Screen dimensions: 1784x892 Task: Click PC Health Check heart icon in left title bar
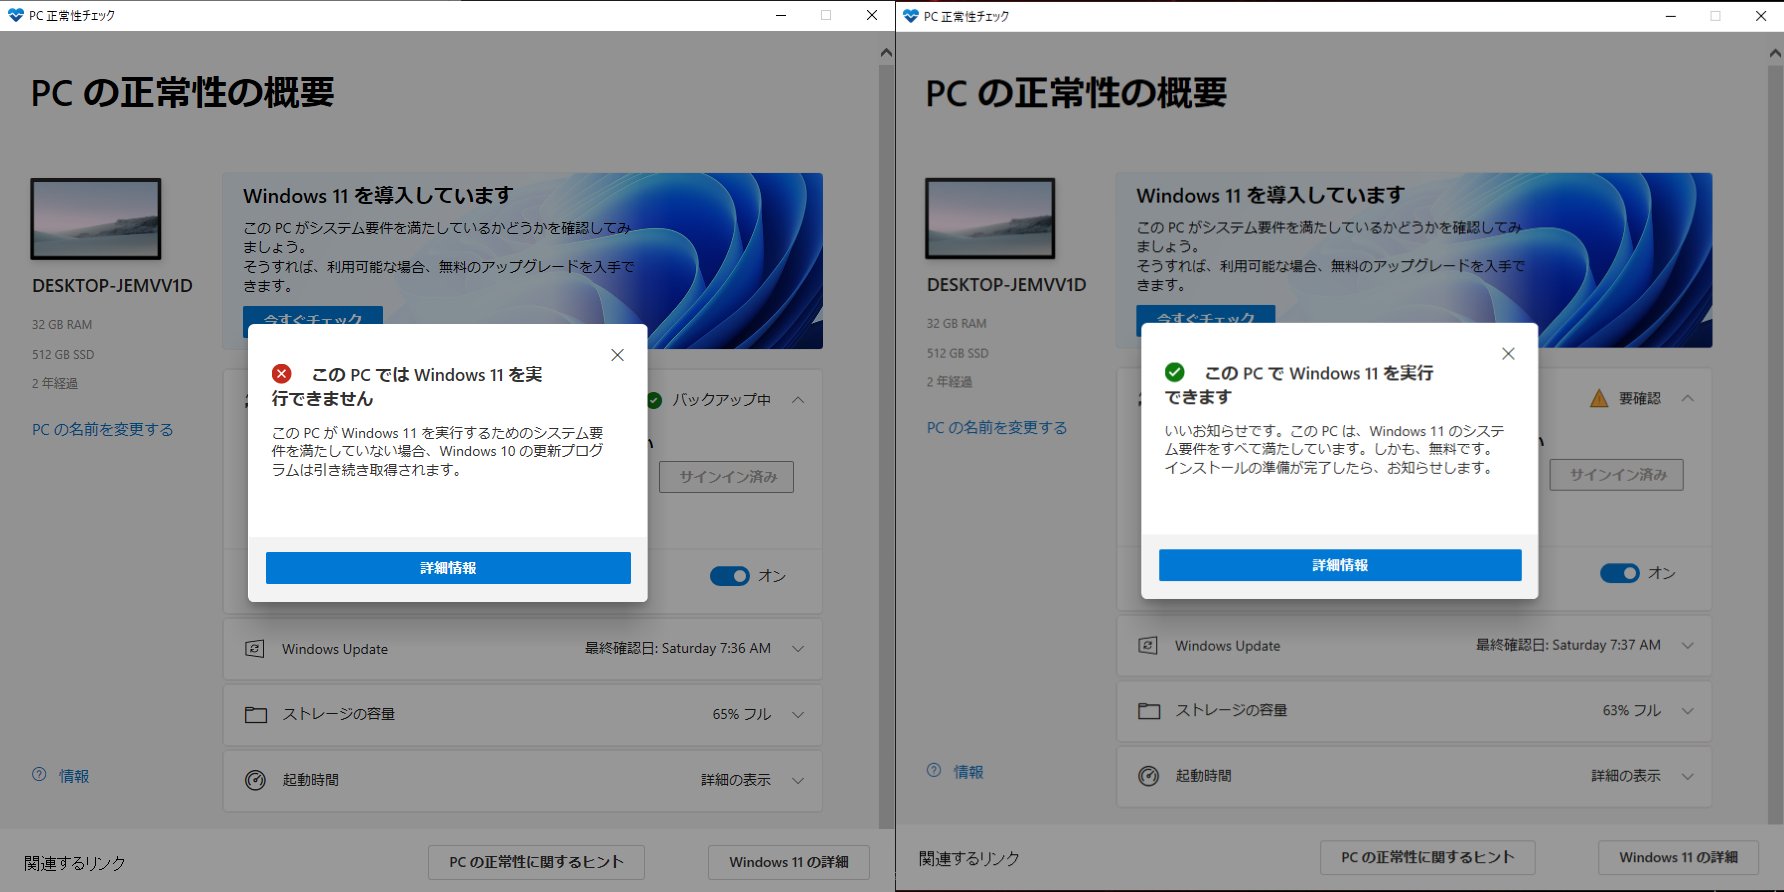(15, 15)
